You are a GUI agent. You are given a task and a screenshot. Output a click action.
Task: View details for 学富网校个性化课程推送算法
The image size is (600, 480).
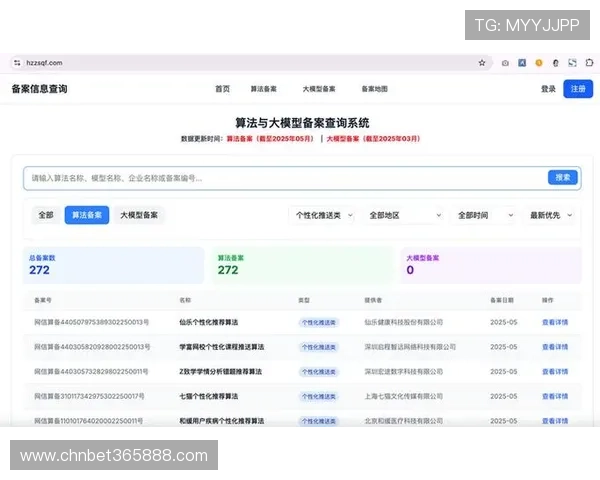tap(555, 347)
